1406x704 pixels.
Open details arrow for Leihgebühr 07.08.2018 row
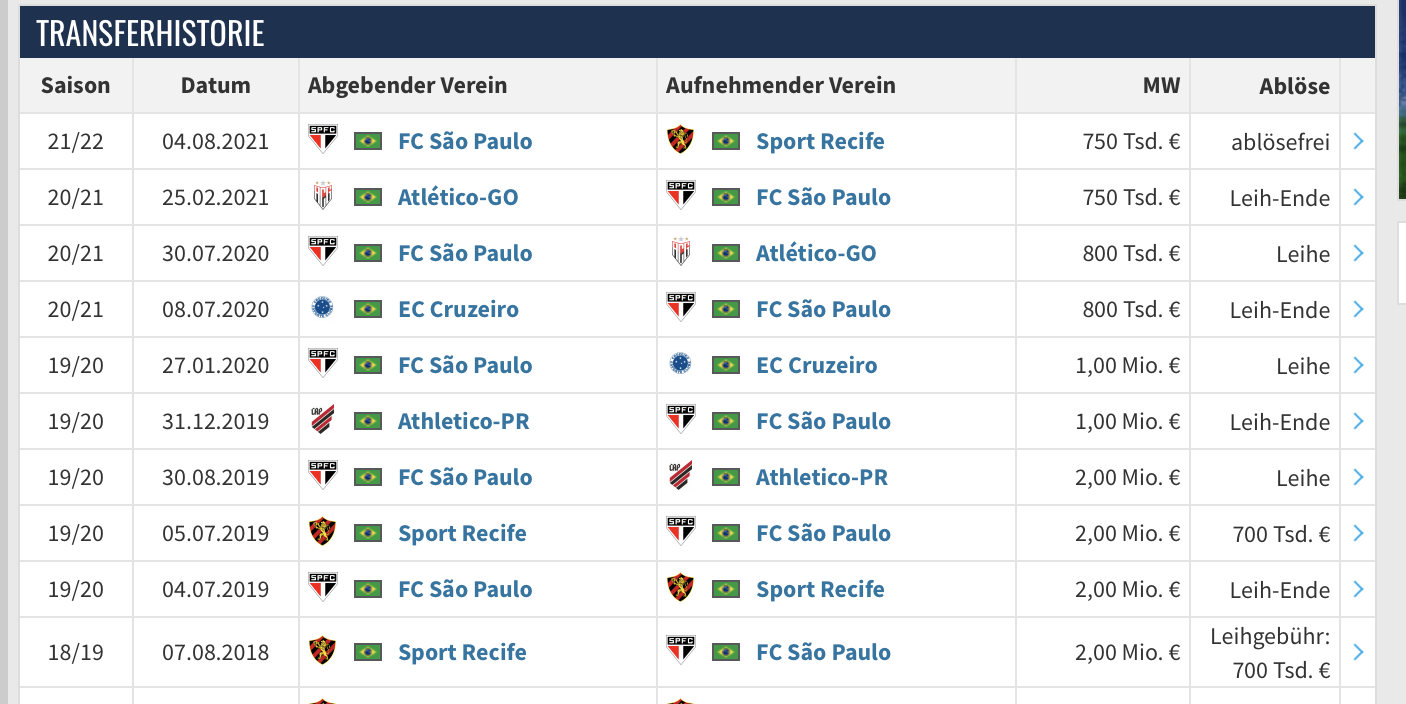[1358, 652]
